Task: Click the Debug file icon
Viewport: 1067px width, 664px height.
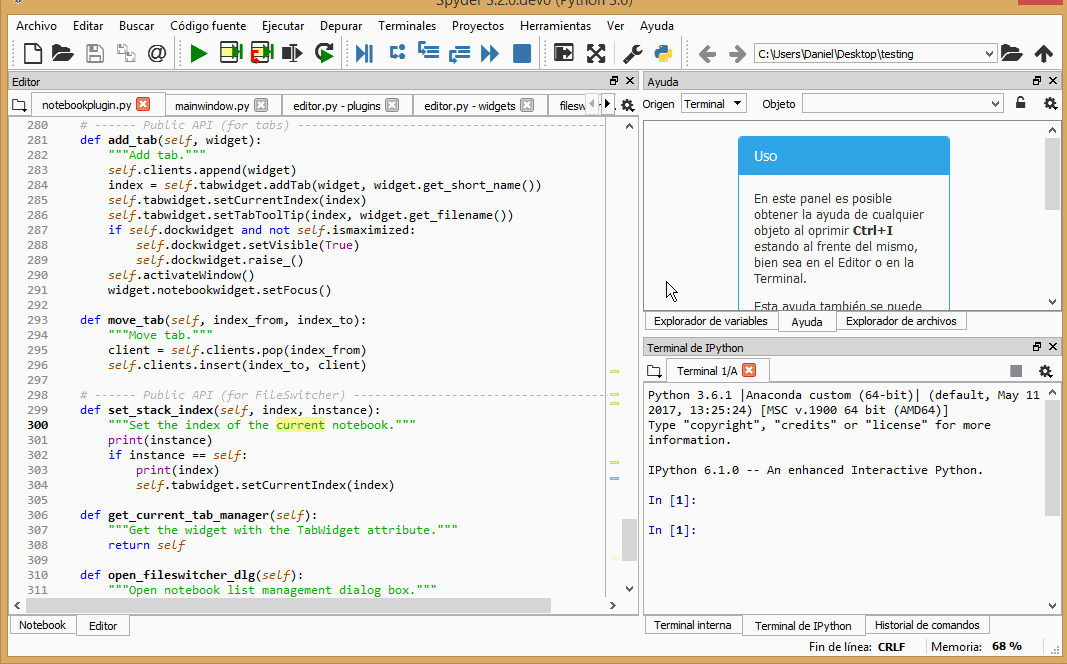Action: pyautogui.click(x=364, y=53)
